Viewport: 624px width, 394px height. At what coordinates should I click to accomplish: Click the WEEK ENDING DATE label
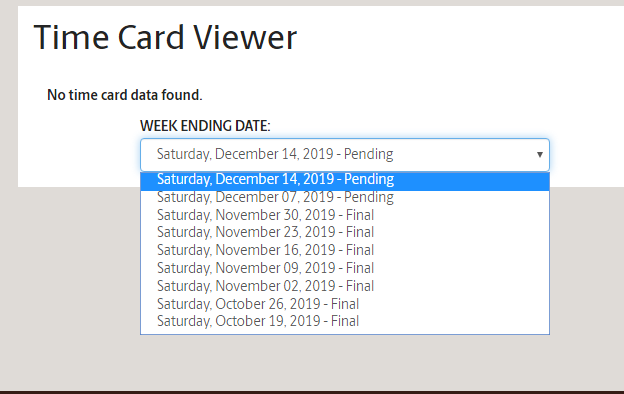205,126
